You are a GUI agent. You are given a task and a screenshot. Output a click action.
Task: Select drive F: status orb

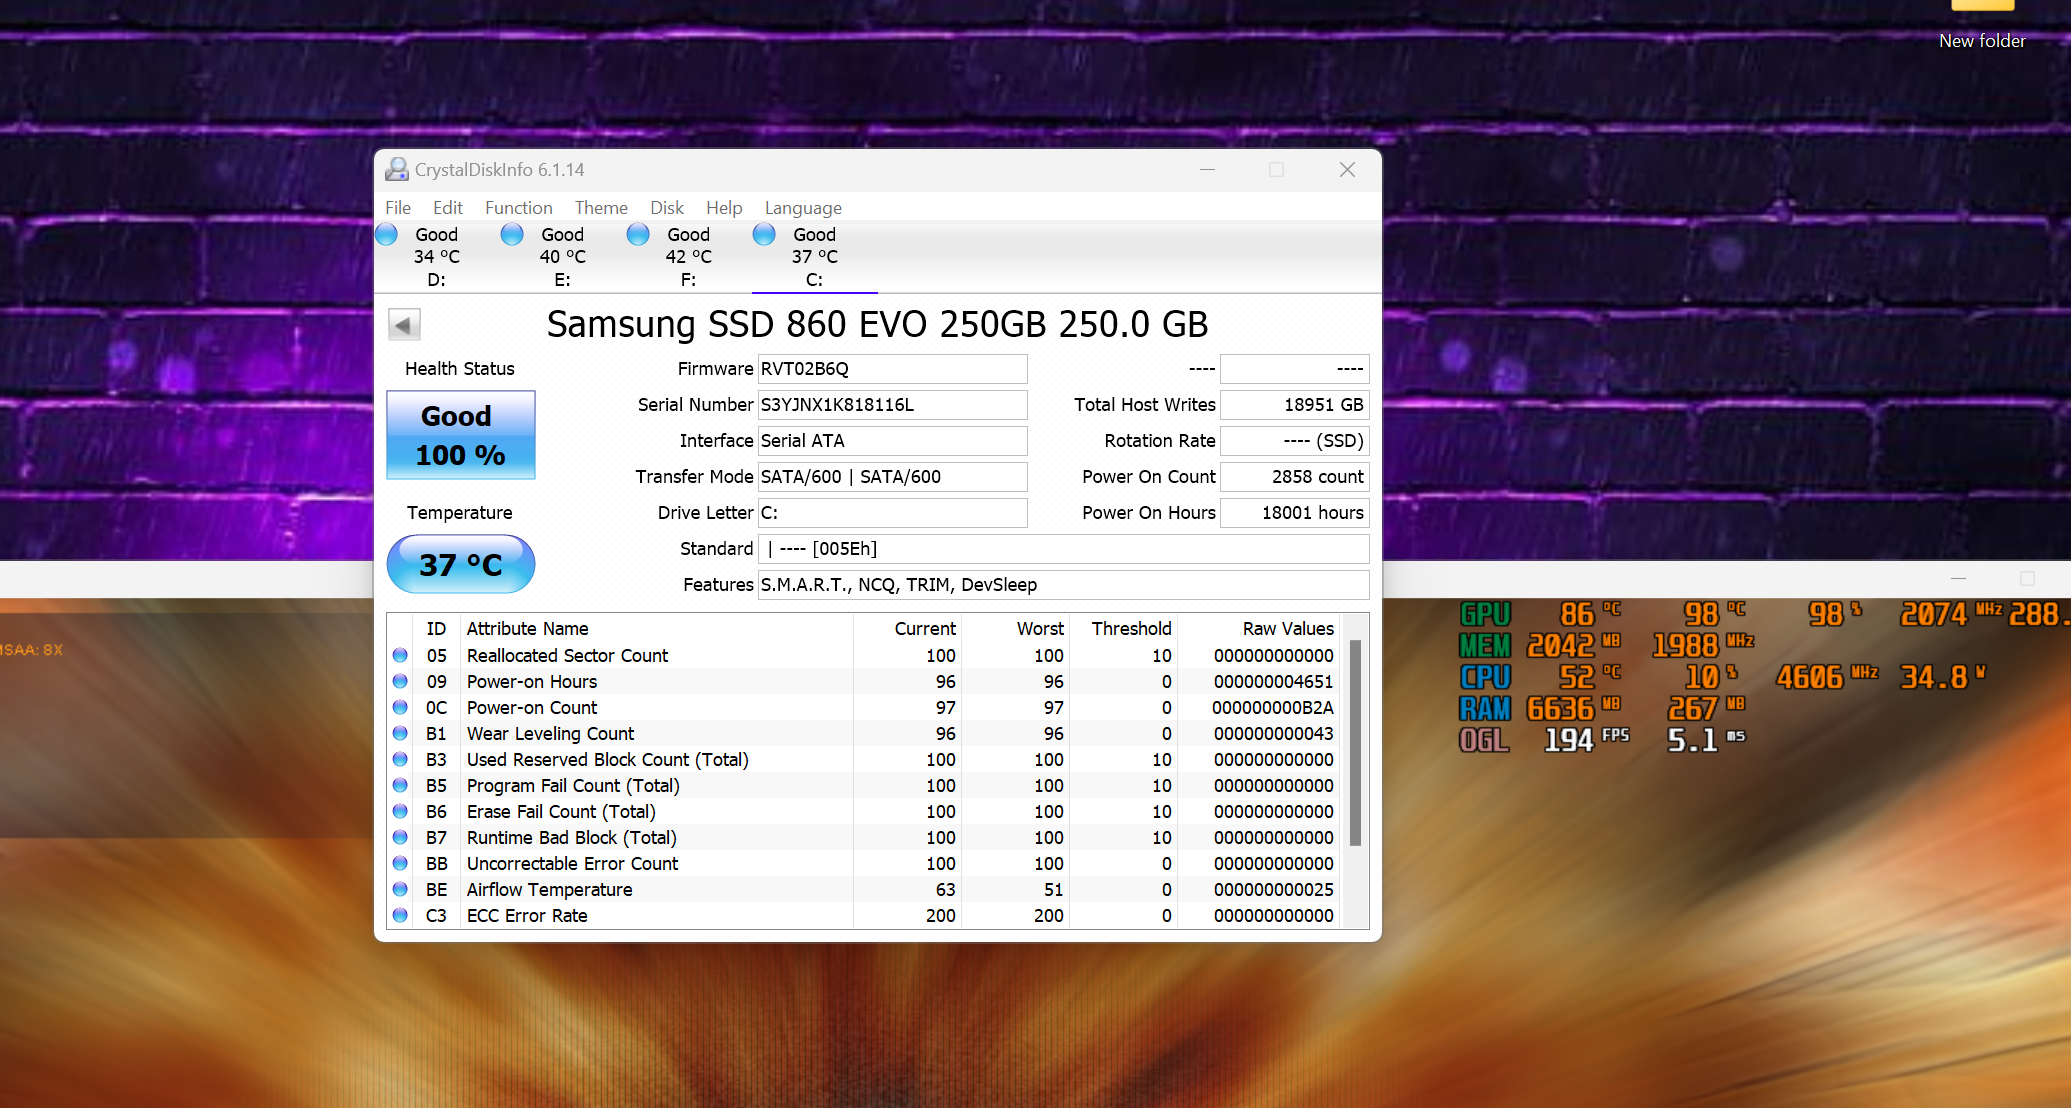coord(638,234)
